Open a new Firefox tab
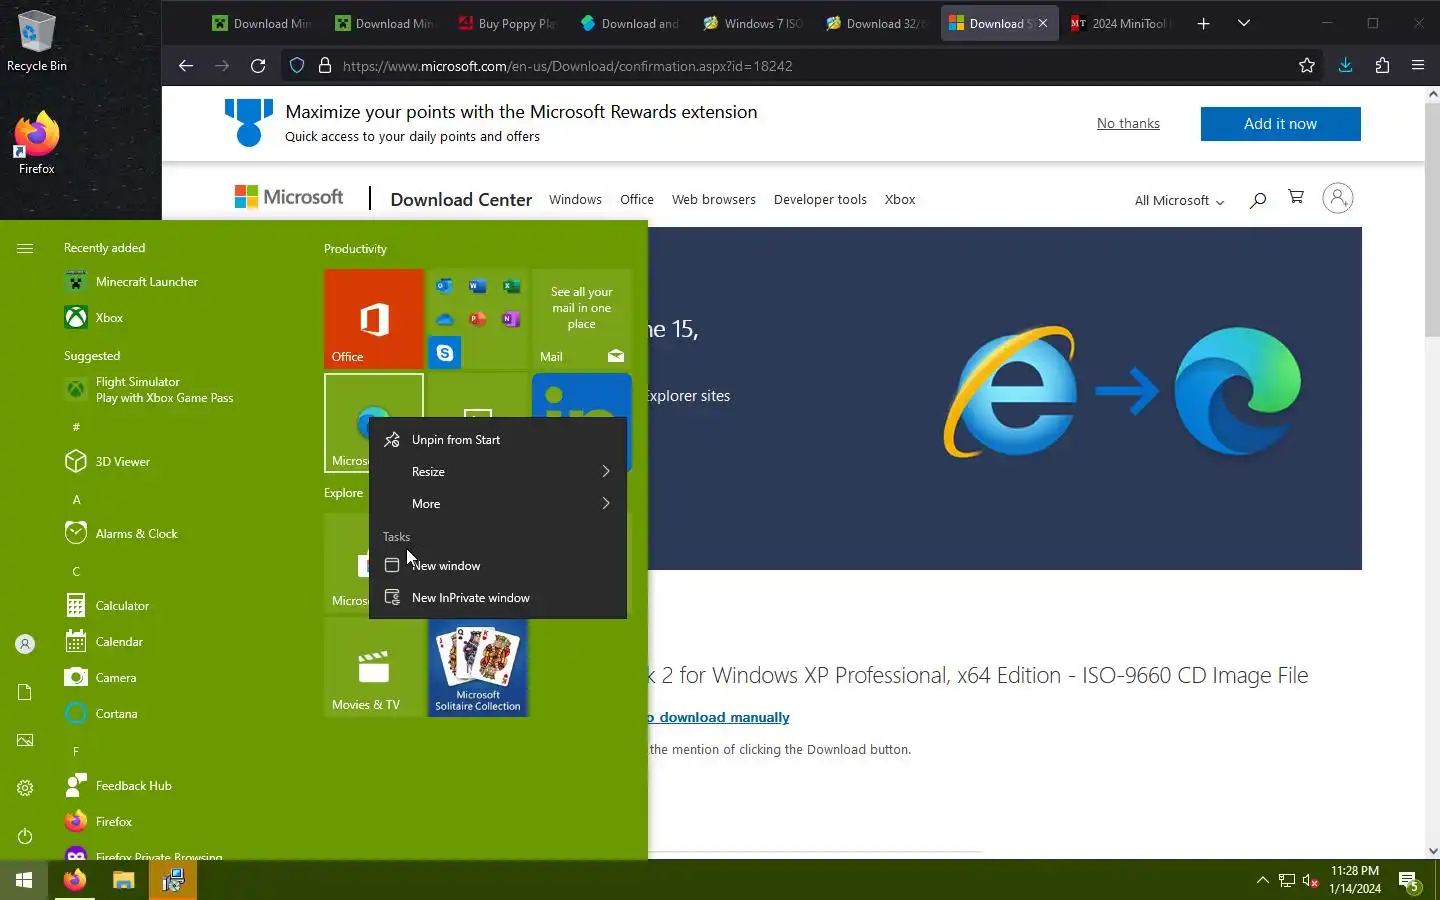This screenshot has width=1440, height=900. pos(1203,23)
